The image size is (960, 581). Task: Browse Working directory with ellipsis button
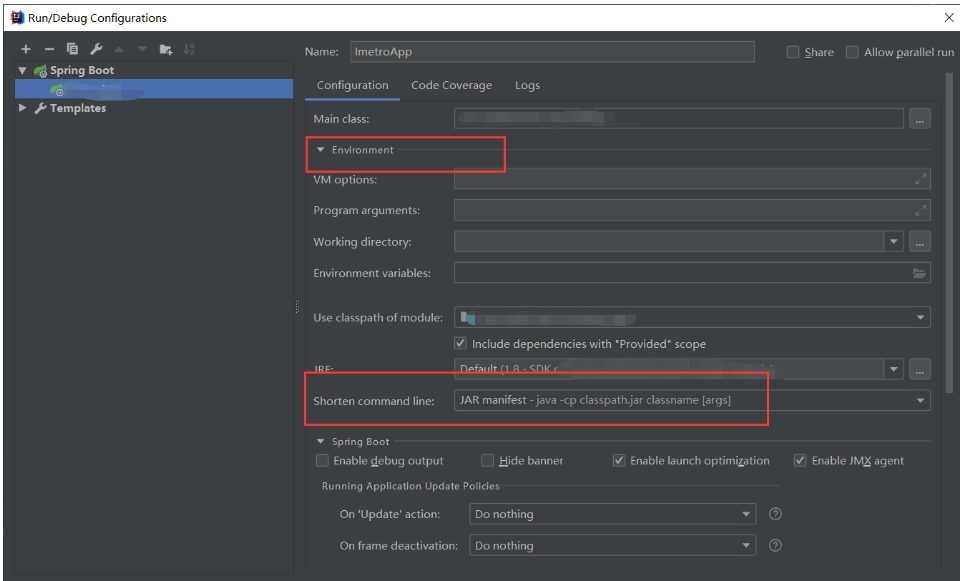coord(920,241)
